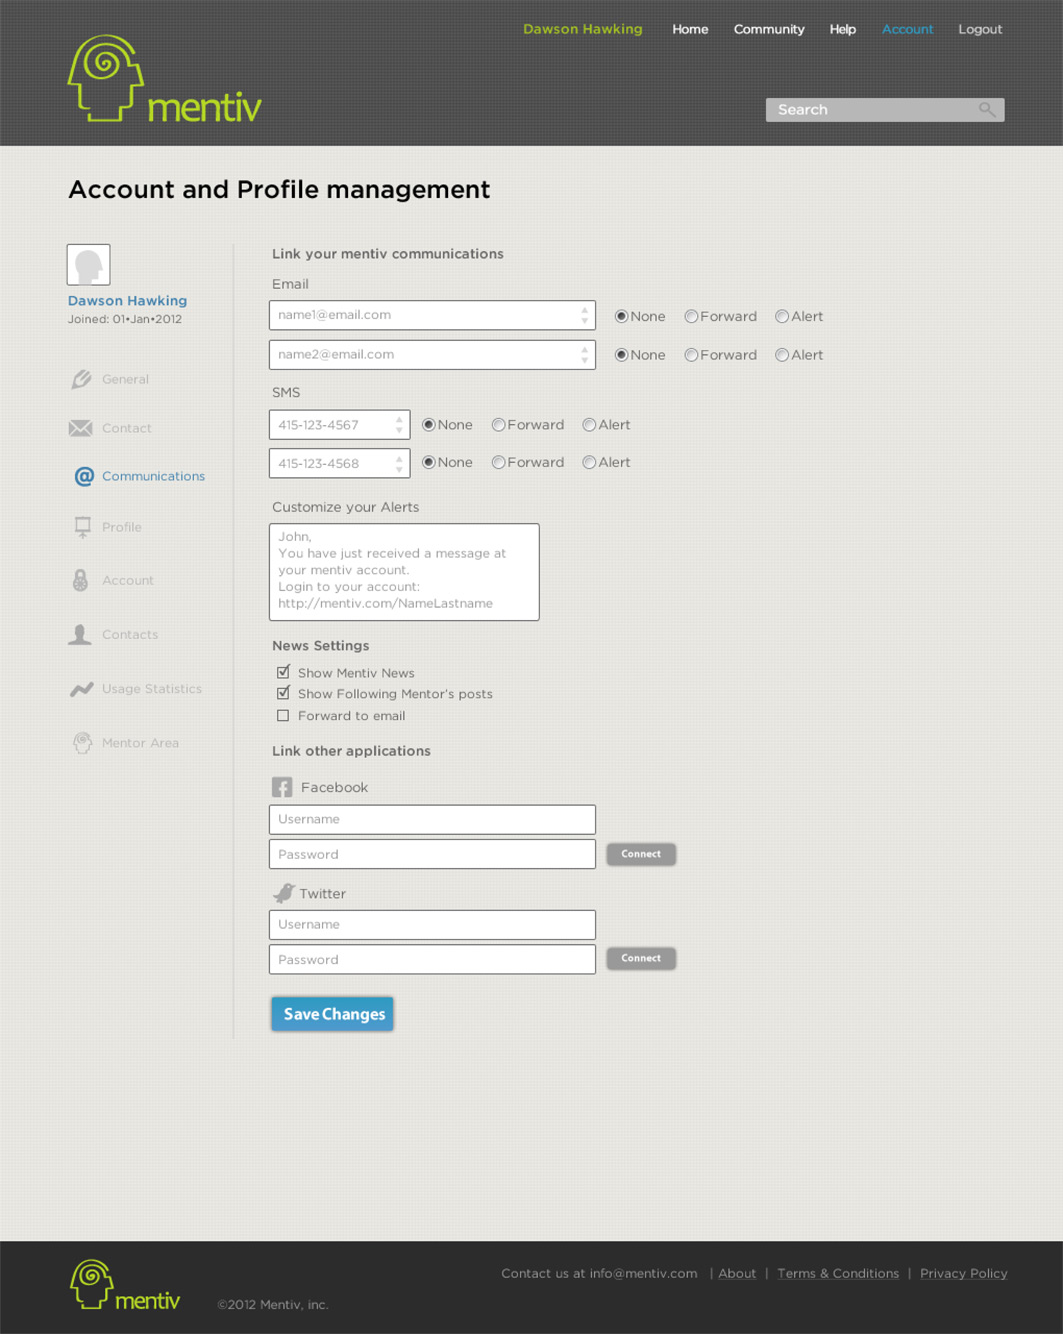Expand the name1@email.com dropdown arrows
The width and height of the screenshot is (1063, 1334).
click(585, 315)
